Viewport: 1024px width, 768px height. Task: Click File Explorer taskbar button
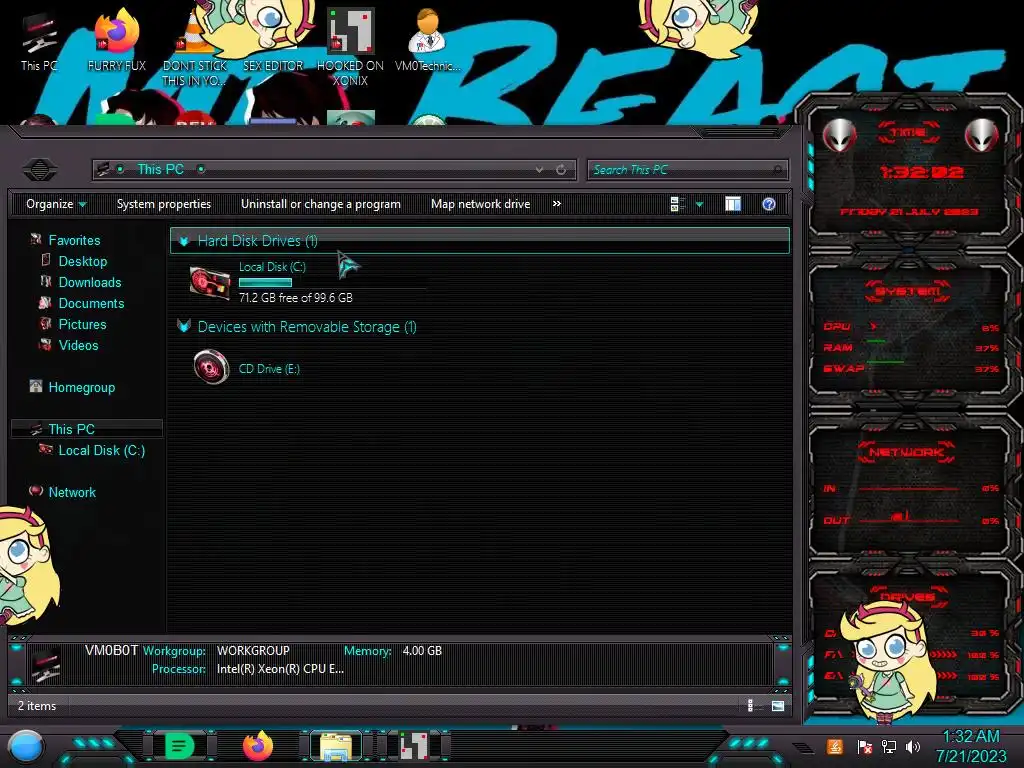coord(336,746)
